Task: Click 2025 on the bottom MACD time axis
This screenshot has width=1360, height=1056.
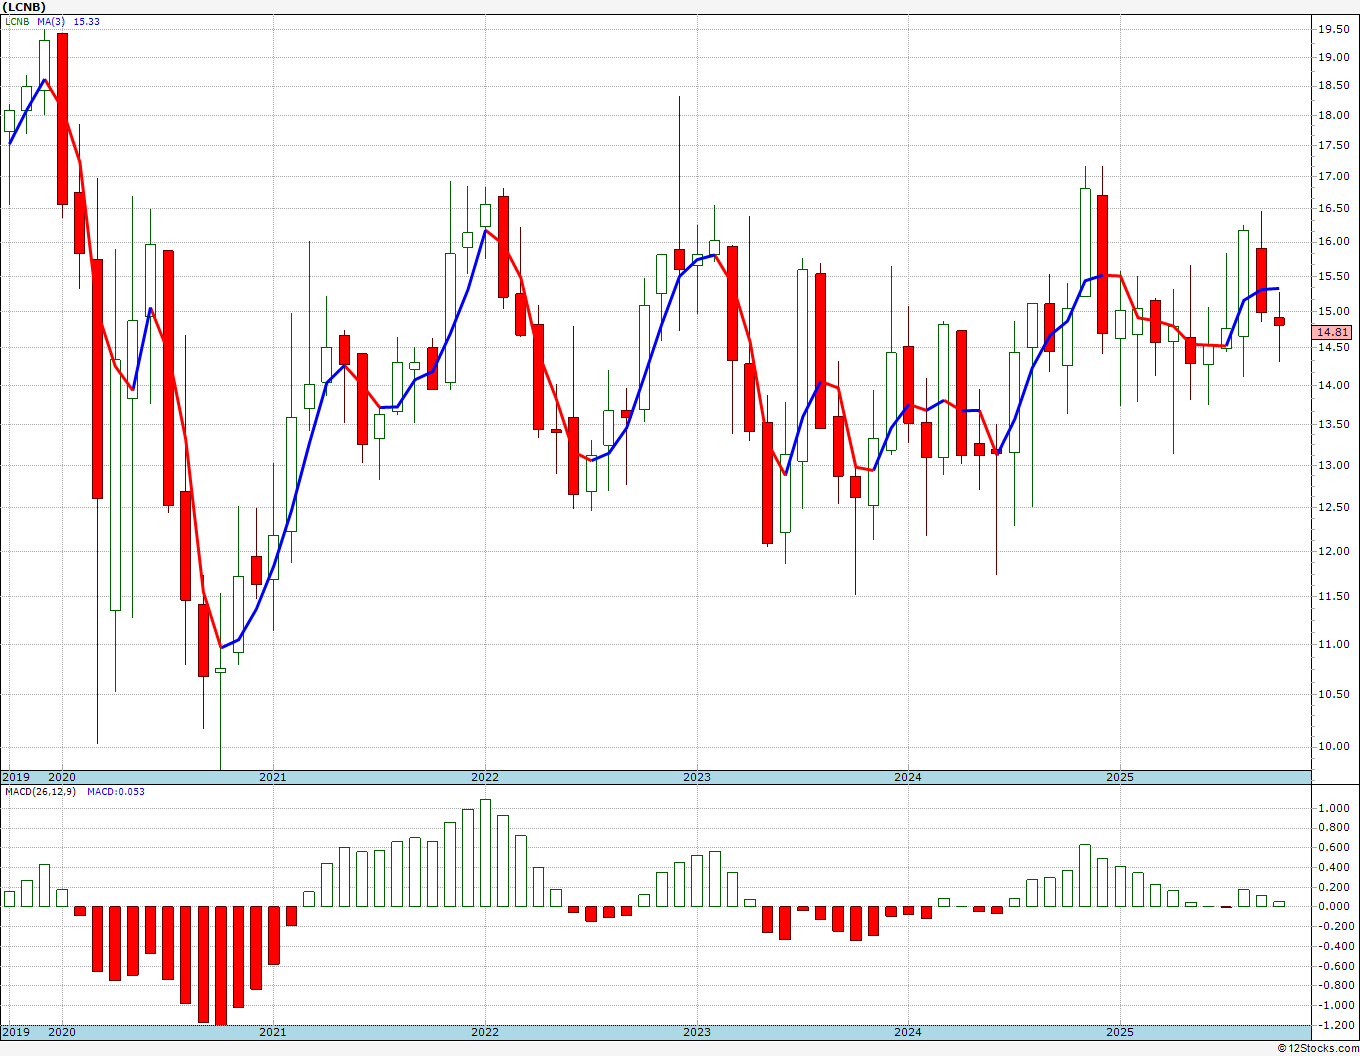Action: pyautogui.click(x=1120, y=1032)
